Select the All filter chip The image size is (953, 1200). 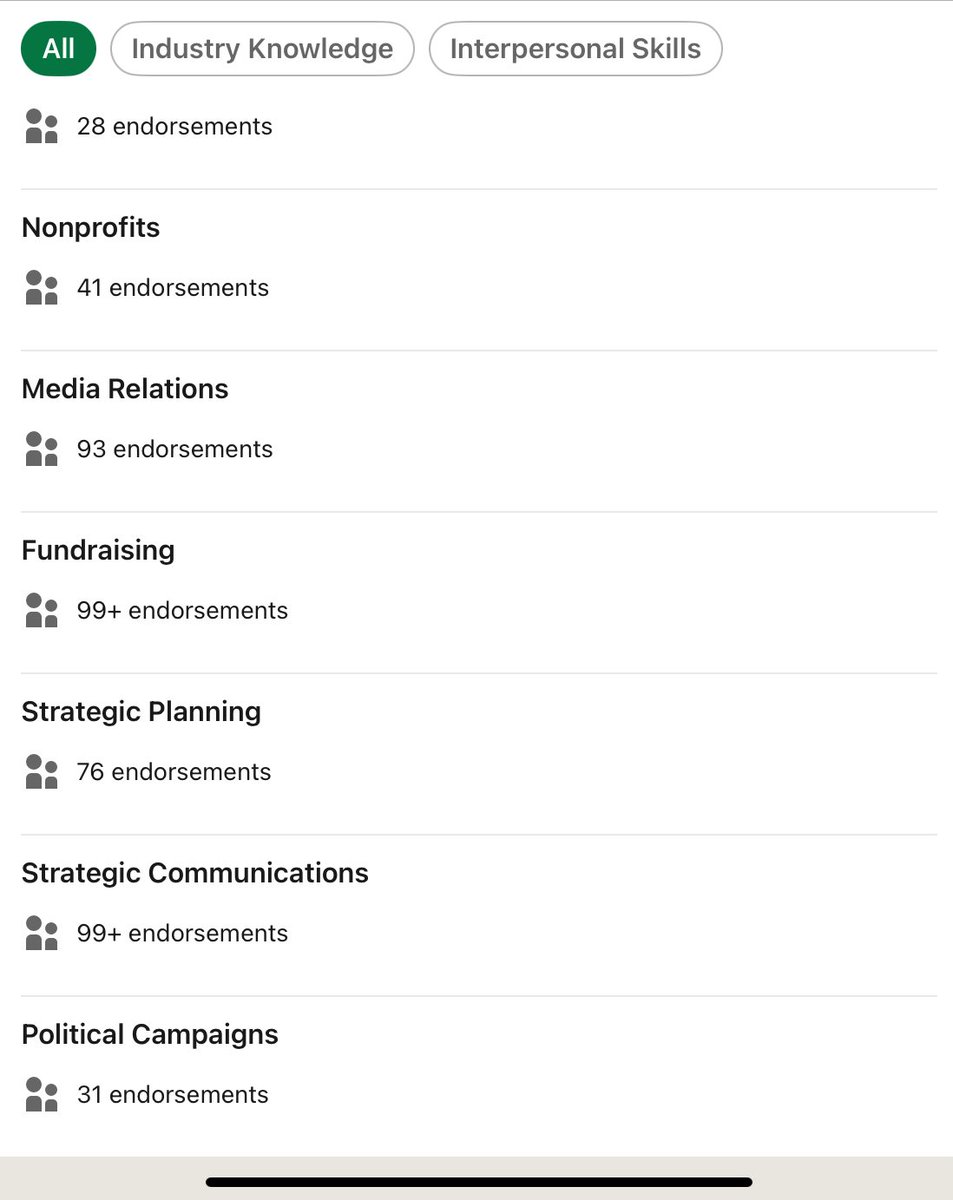58,49
